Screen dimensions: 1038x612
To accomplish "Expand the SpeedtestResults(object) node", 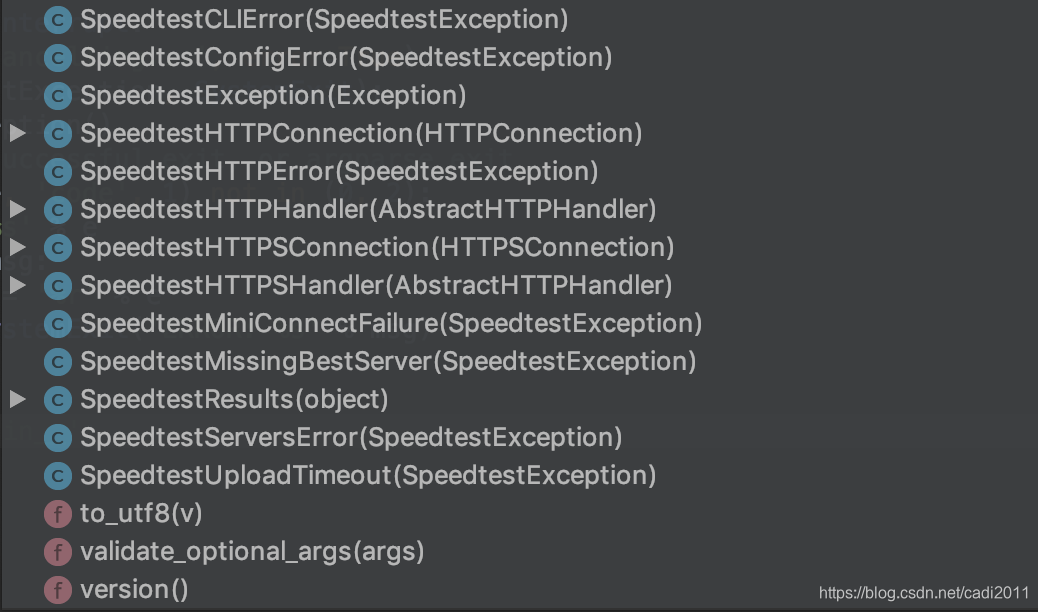I will [18, 399].
